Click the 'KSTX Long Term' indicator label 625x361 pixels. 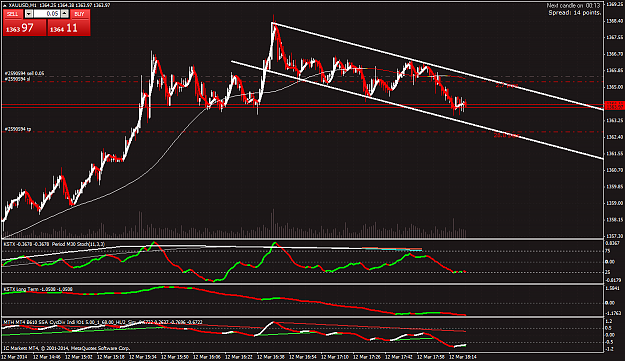(x=38, y=289)
